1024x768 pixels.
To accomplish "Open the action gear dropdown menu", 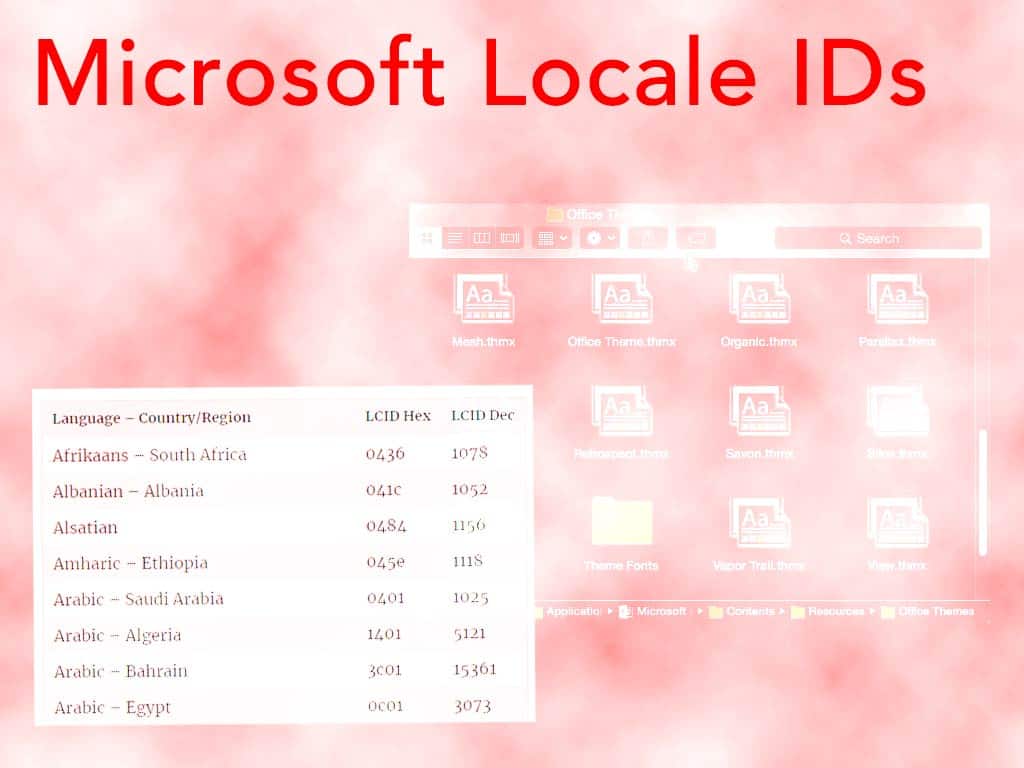I will coord(598,238).
